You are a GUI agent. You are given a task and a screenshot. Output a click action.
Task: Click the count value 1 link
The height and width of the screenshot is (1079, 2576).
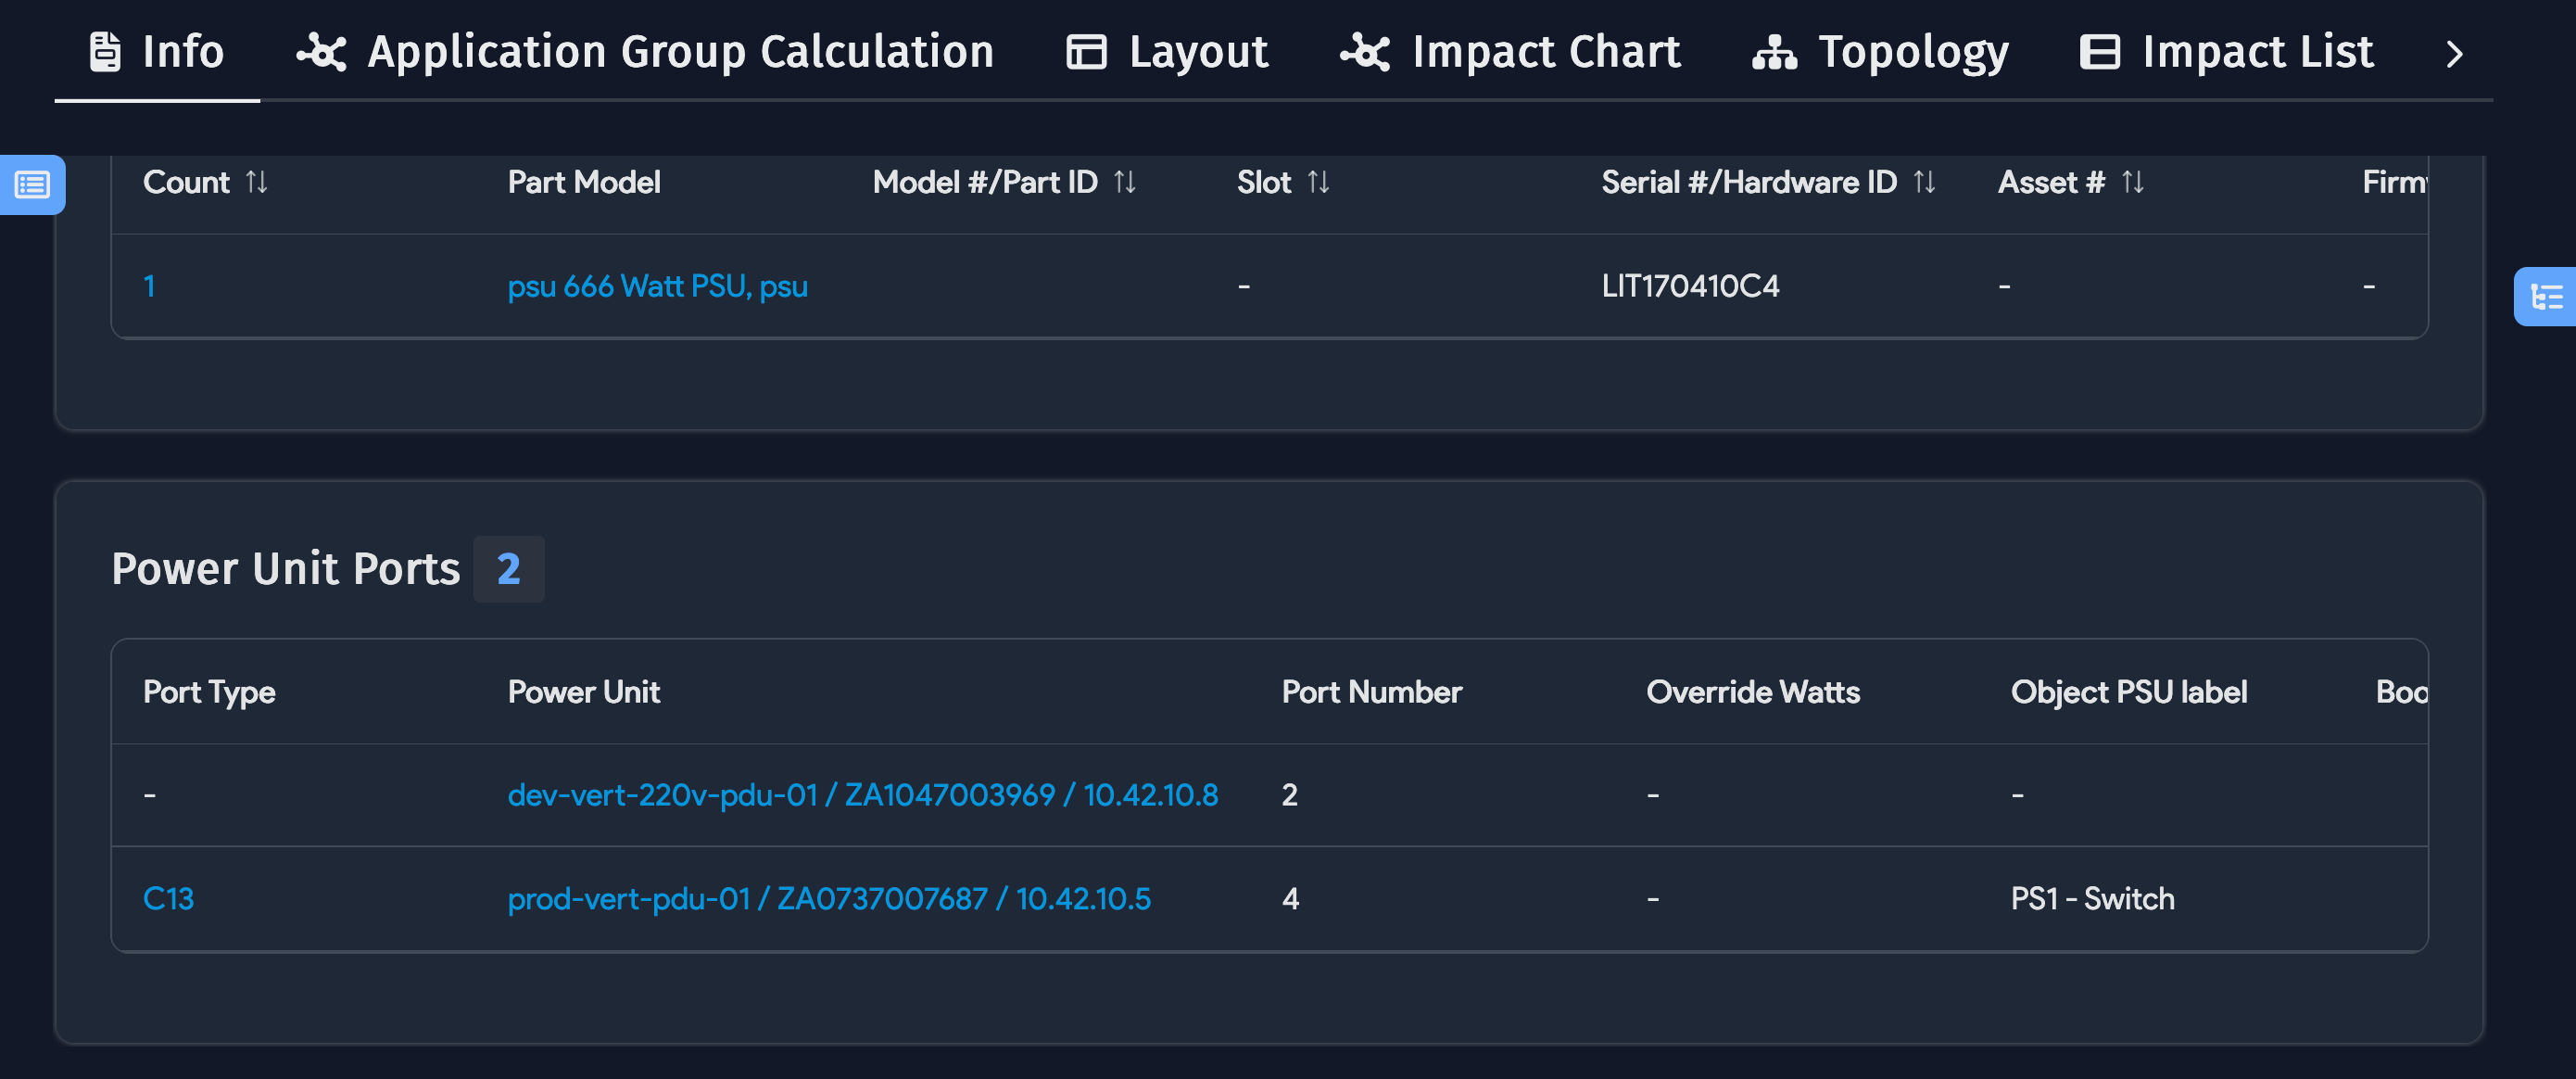point(150,286)
